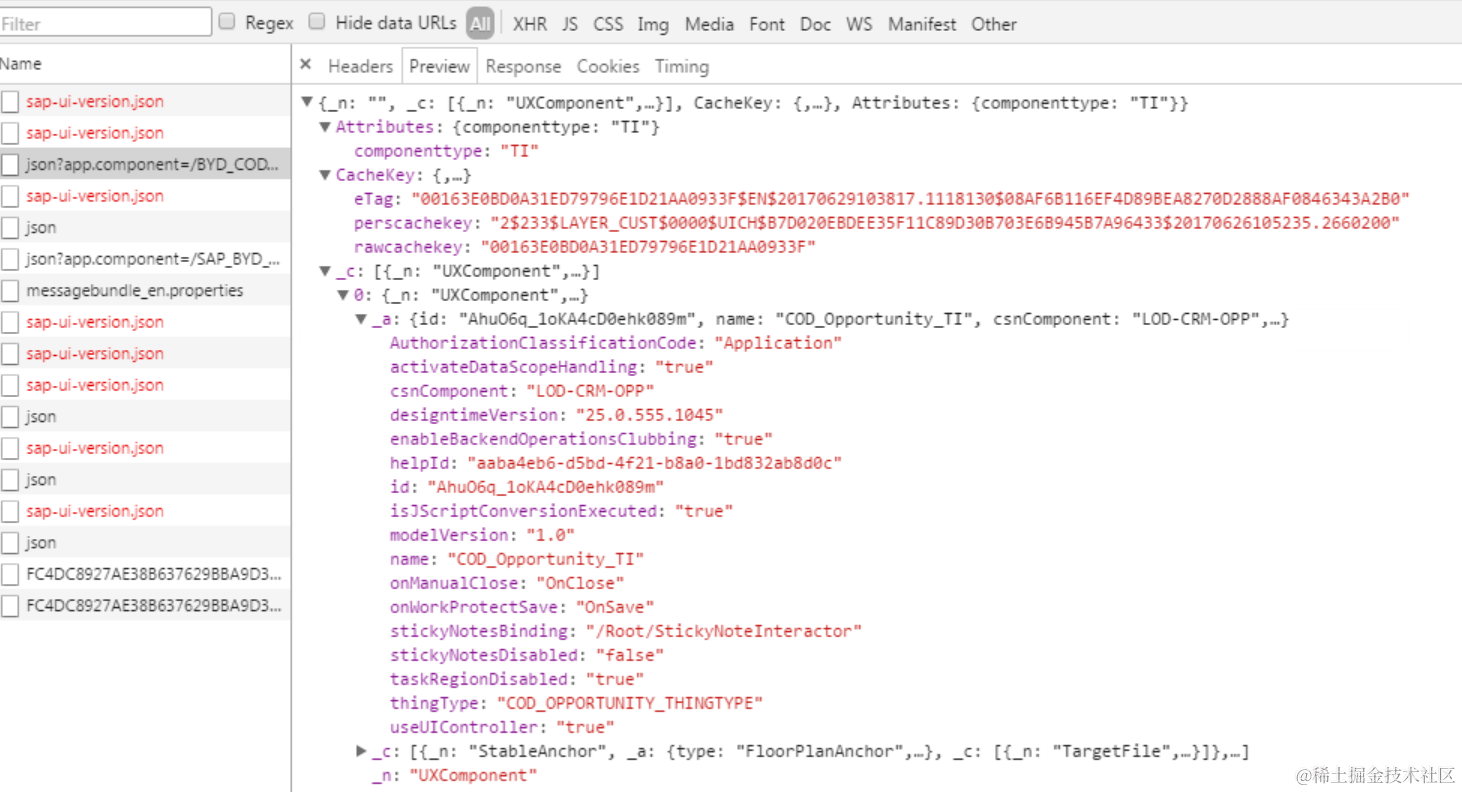Click file icon of json?app.component=/BYD_COD request

tap(10, 164)
